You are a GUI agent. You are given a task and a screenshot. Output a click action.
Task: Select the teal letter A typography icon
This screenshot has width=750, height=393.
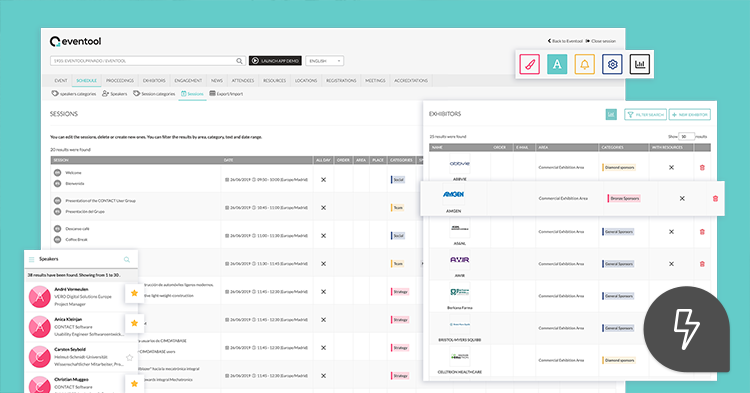(x=557, y=64)
